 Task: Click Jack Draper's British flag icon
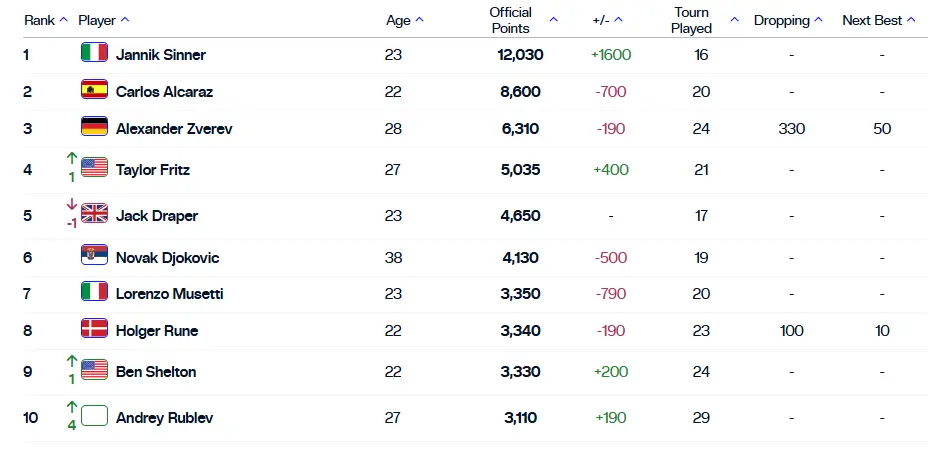[x=94, y=213]
